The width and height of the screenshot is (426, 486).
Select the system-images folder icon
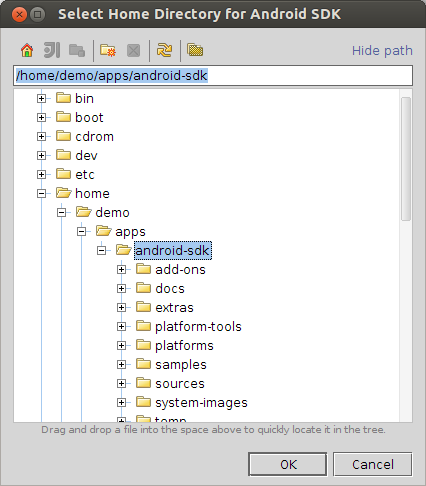click(x=143, y=402)
